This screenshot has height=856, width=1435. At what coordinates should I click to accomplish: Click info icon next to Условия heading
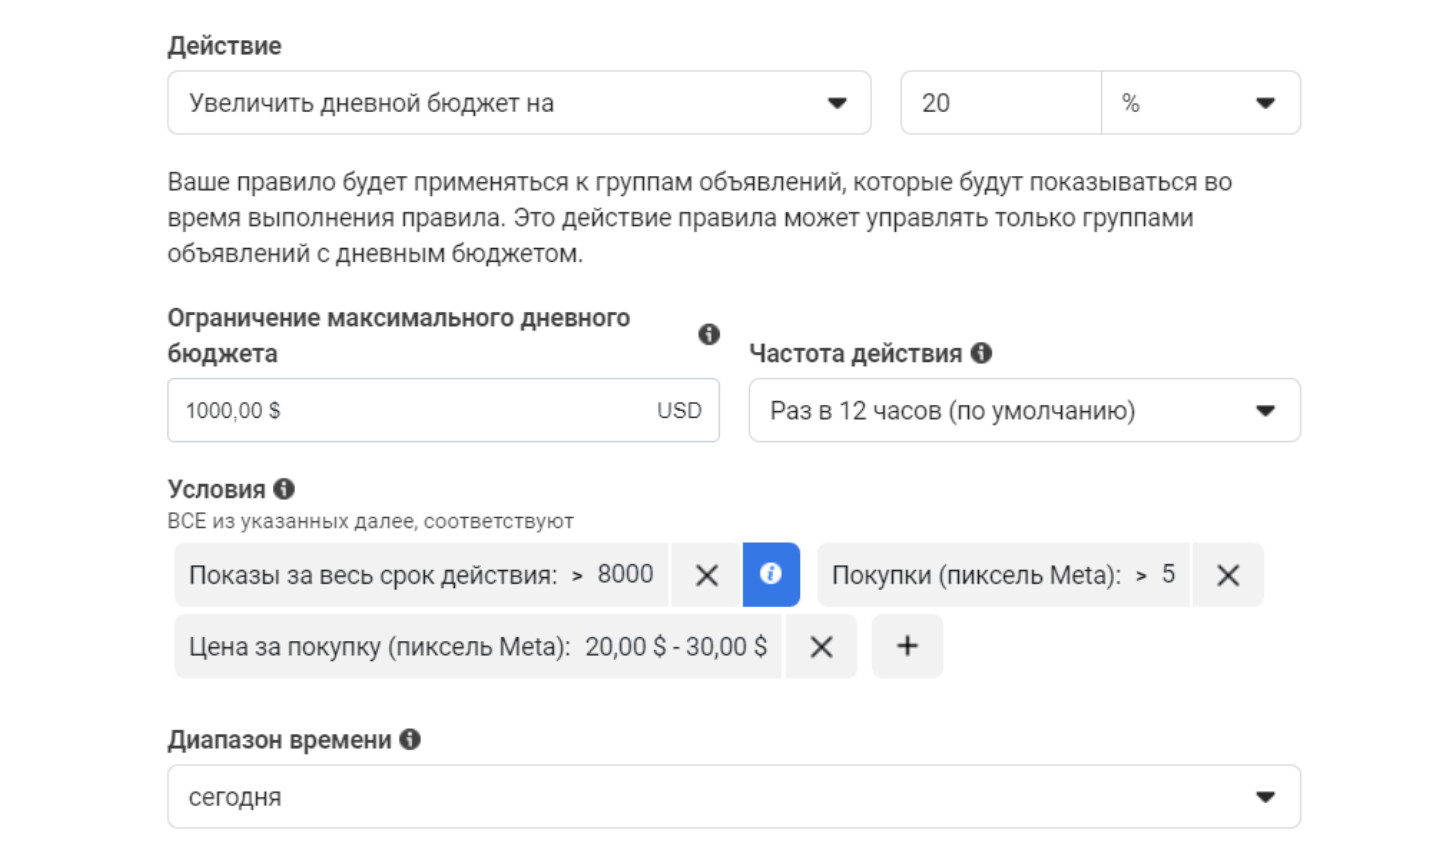(284, 489)
